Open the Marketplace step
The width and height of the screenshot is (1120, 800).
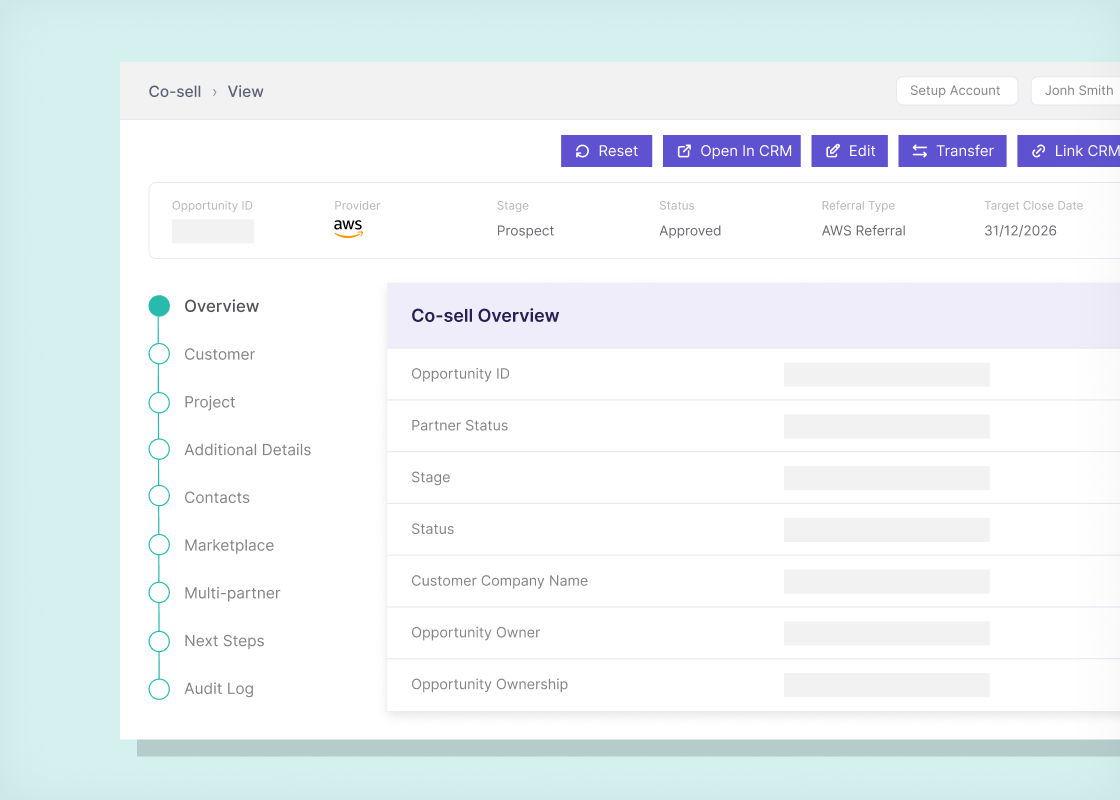pyautogui.click(x=229, y=546)
